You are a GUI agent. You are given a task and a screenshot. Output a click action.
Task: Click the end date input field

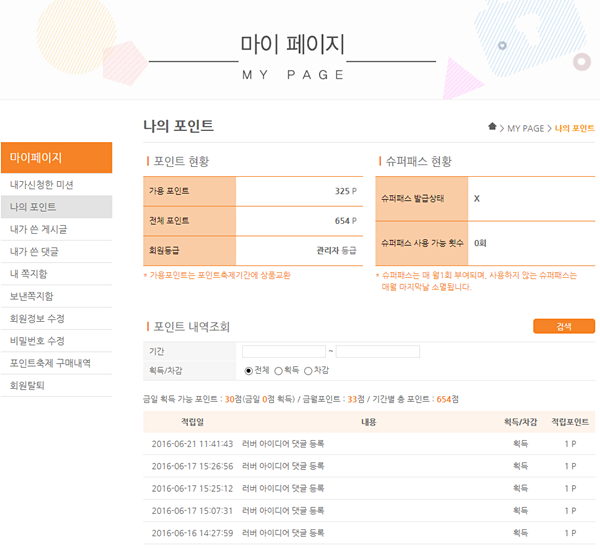point(377,352)
